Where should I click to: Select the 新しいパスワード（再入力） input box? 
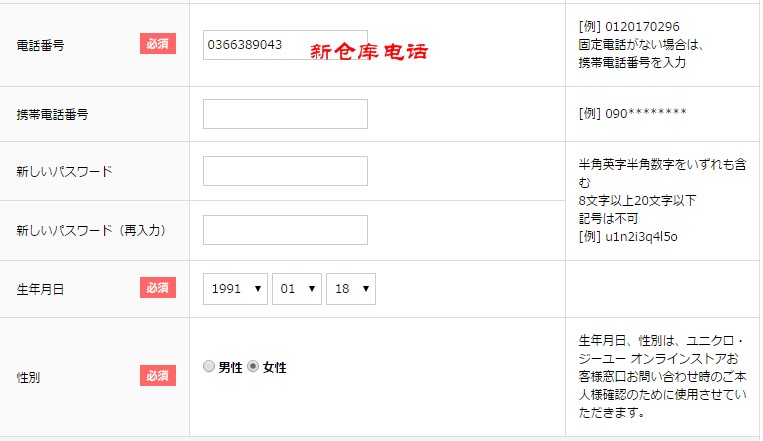coord(285,230)
